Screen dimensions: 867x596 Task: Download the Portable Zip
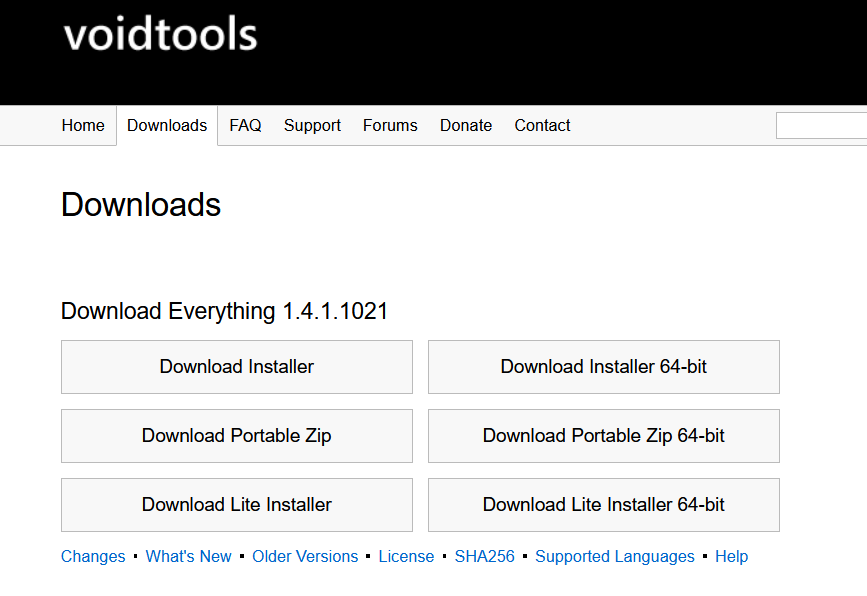(x=236, y=436)
